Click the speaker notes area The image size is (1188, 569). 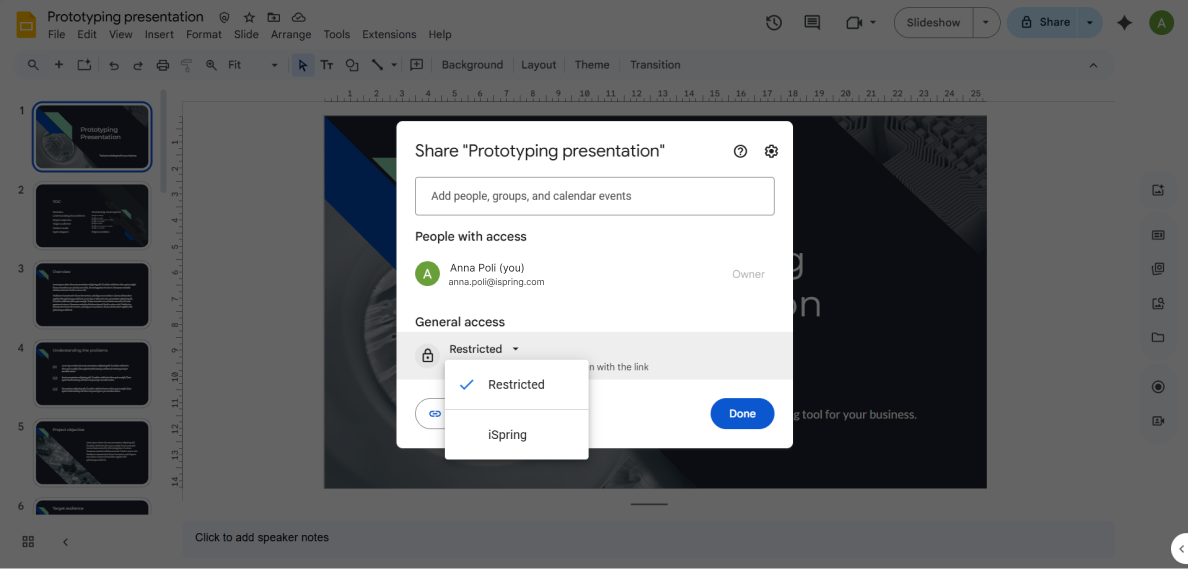[x=648, y=538]
